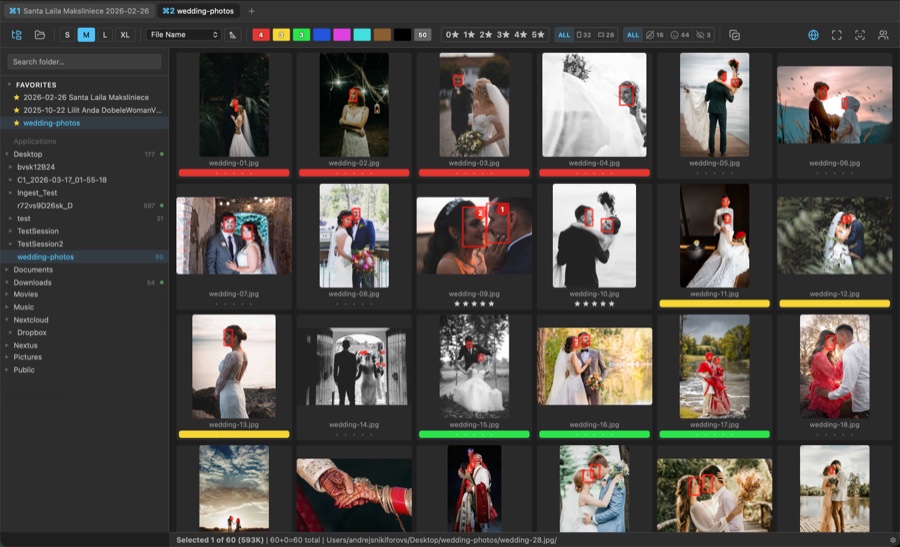This screenshot has height=547, width=900.
Task: Click the open folder icon
Action: tap(40, 35)
